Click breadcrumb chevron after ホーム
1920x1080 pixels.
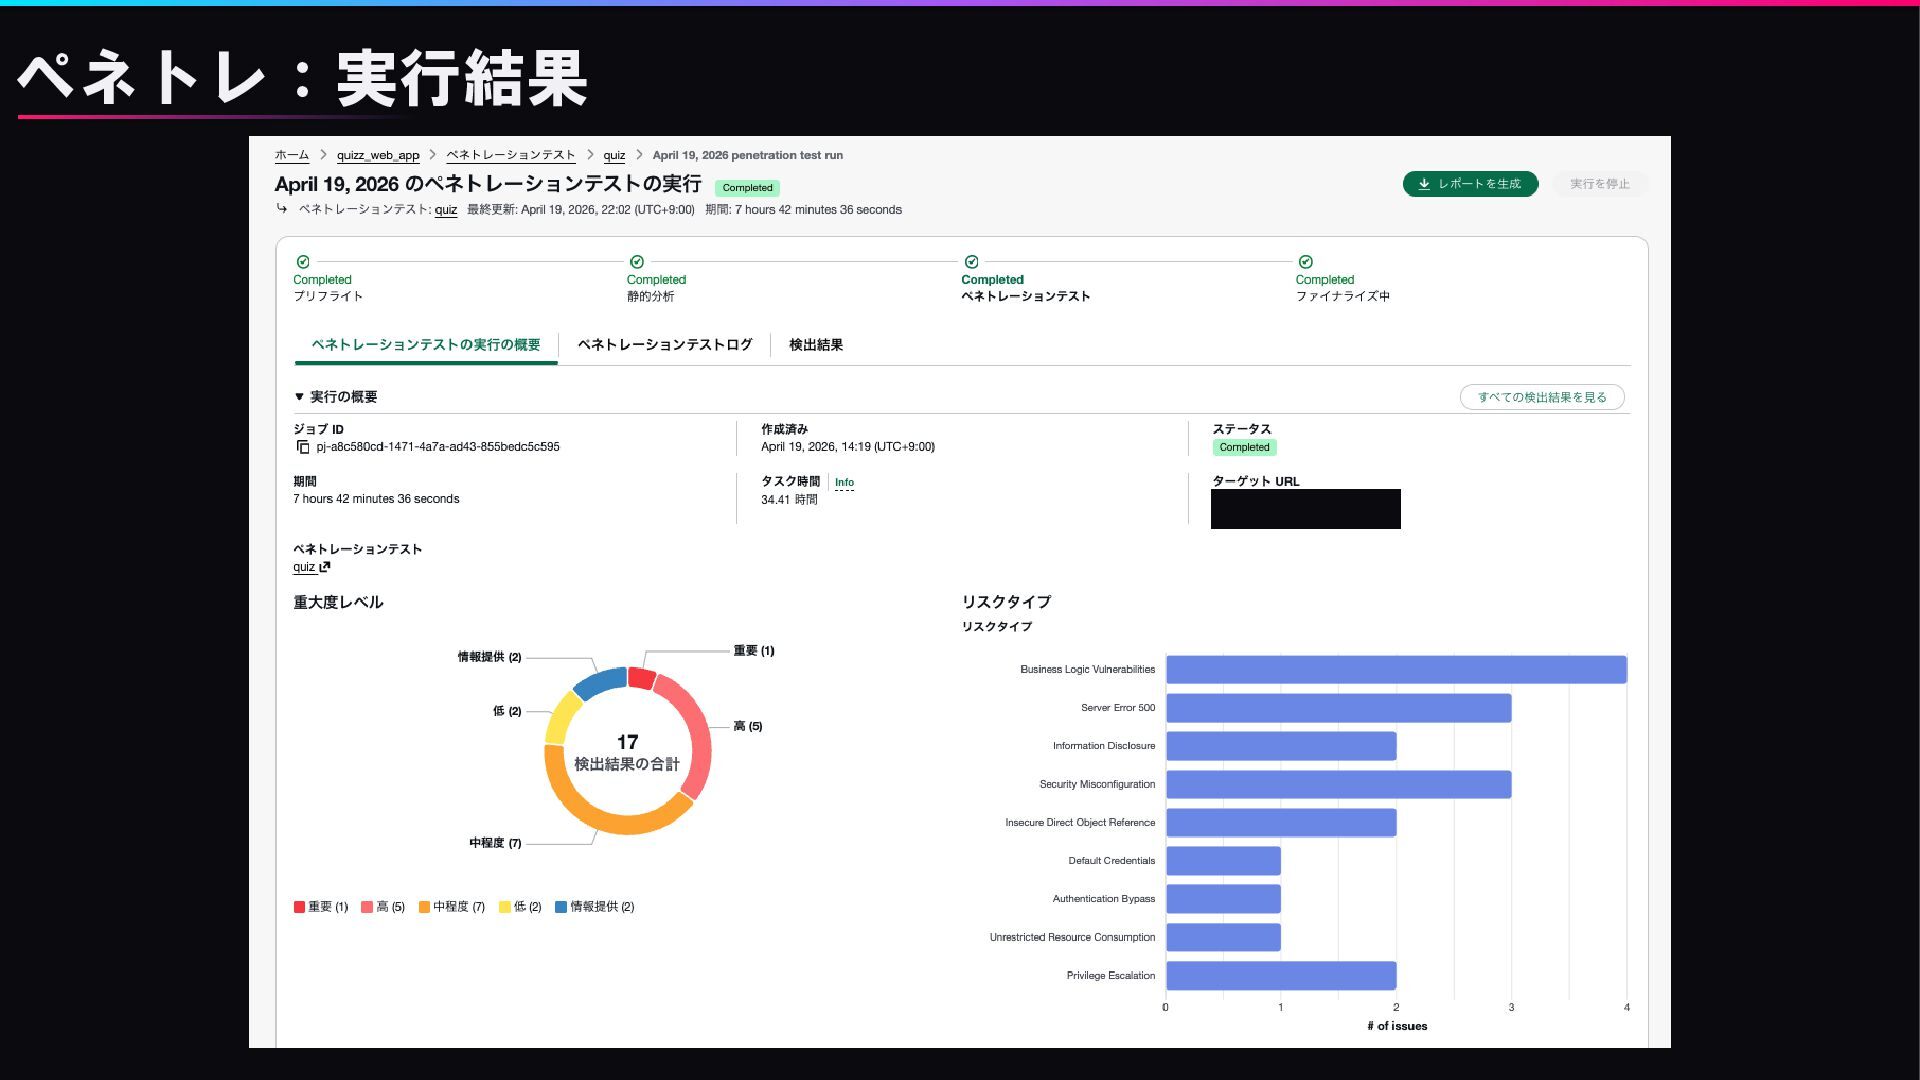pyautogui.click(x=323, y=155)
